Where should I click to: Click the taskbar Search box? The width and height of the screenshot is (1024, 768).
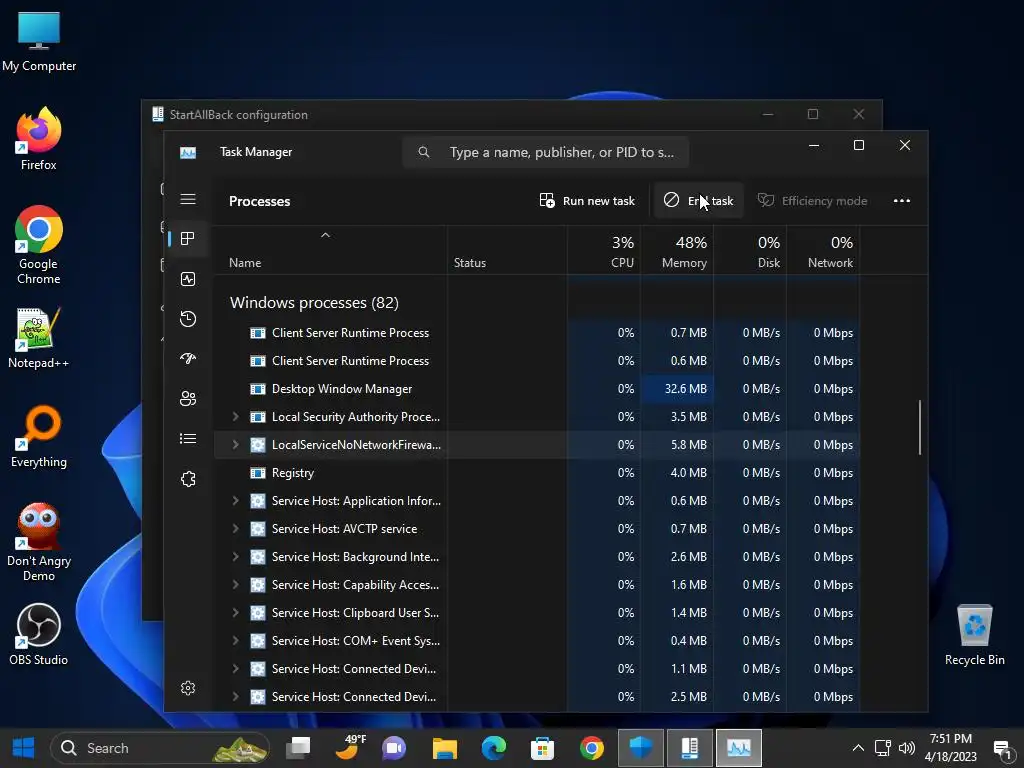click(x=159, y=748)
